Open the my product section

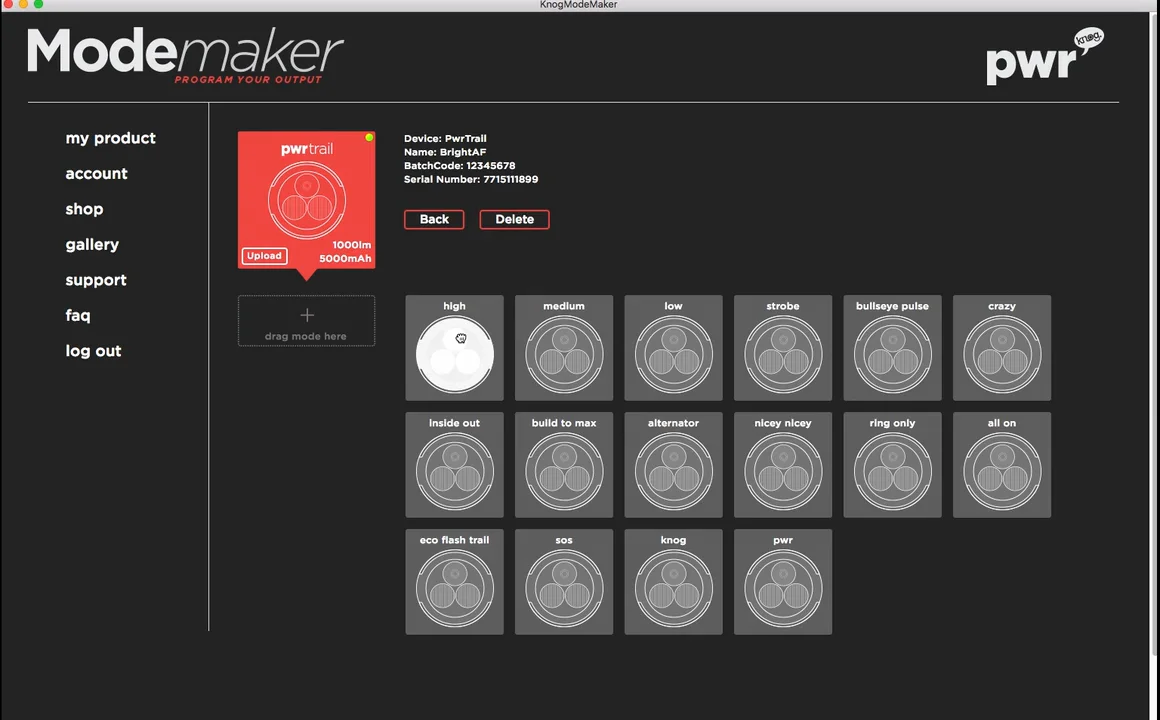click(110, 138)
